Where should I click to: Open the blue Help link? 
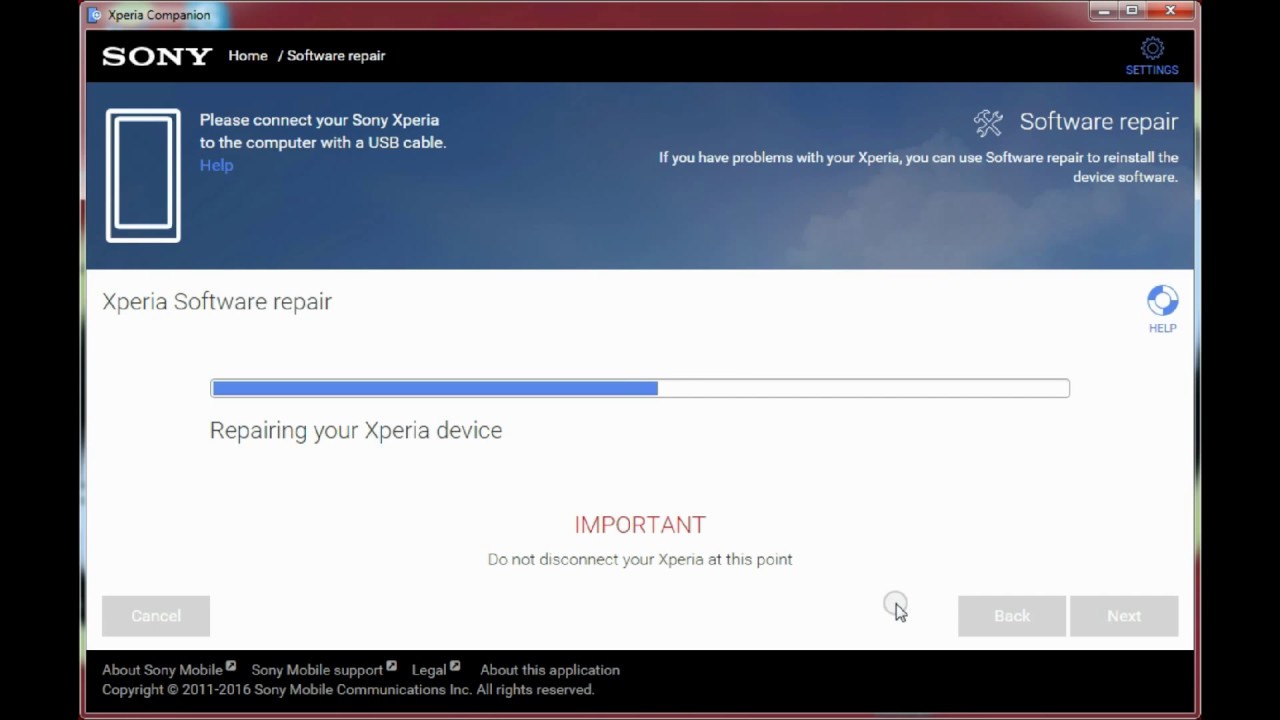[216, 165]
